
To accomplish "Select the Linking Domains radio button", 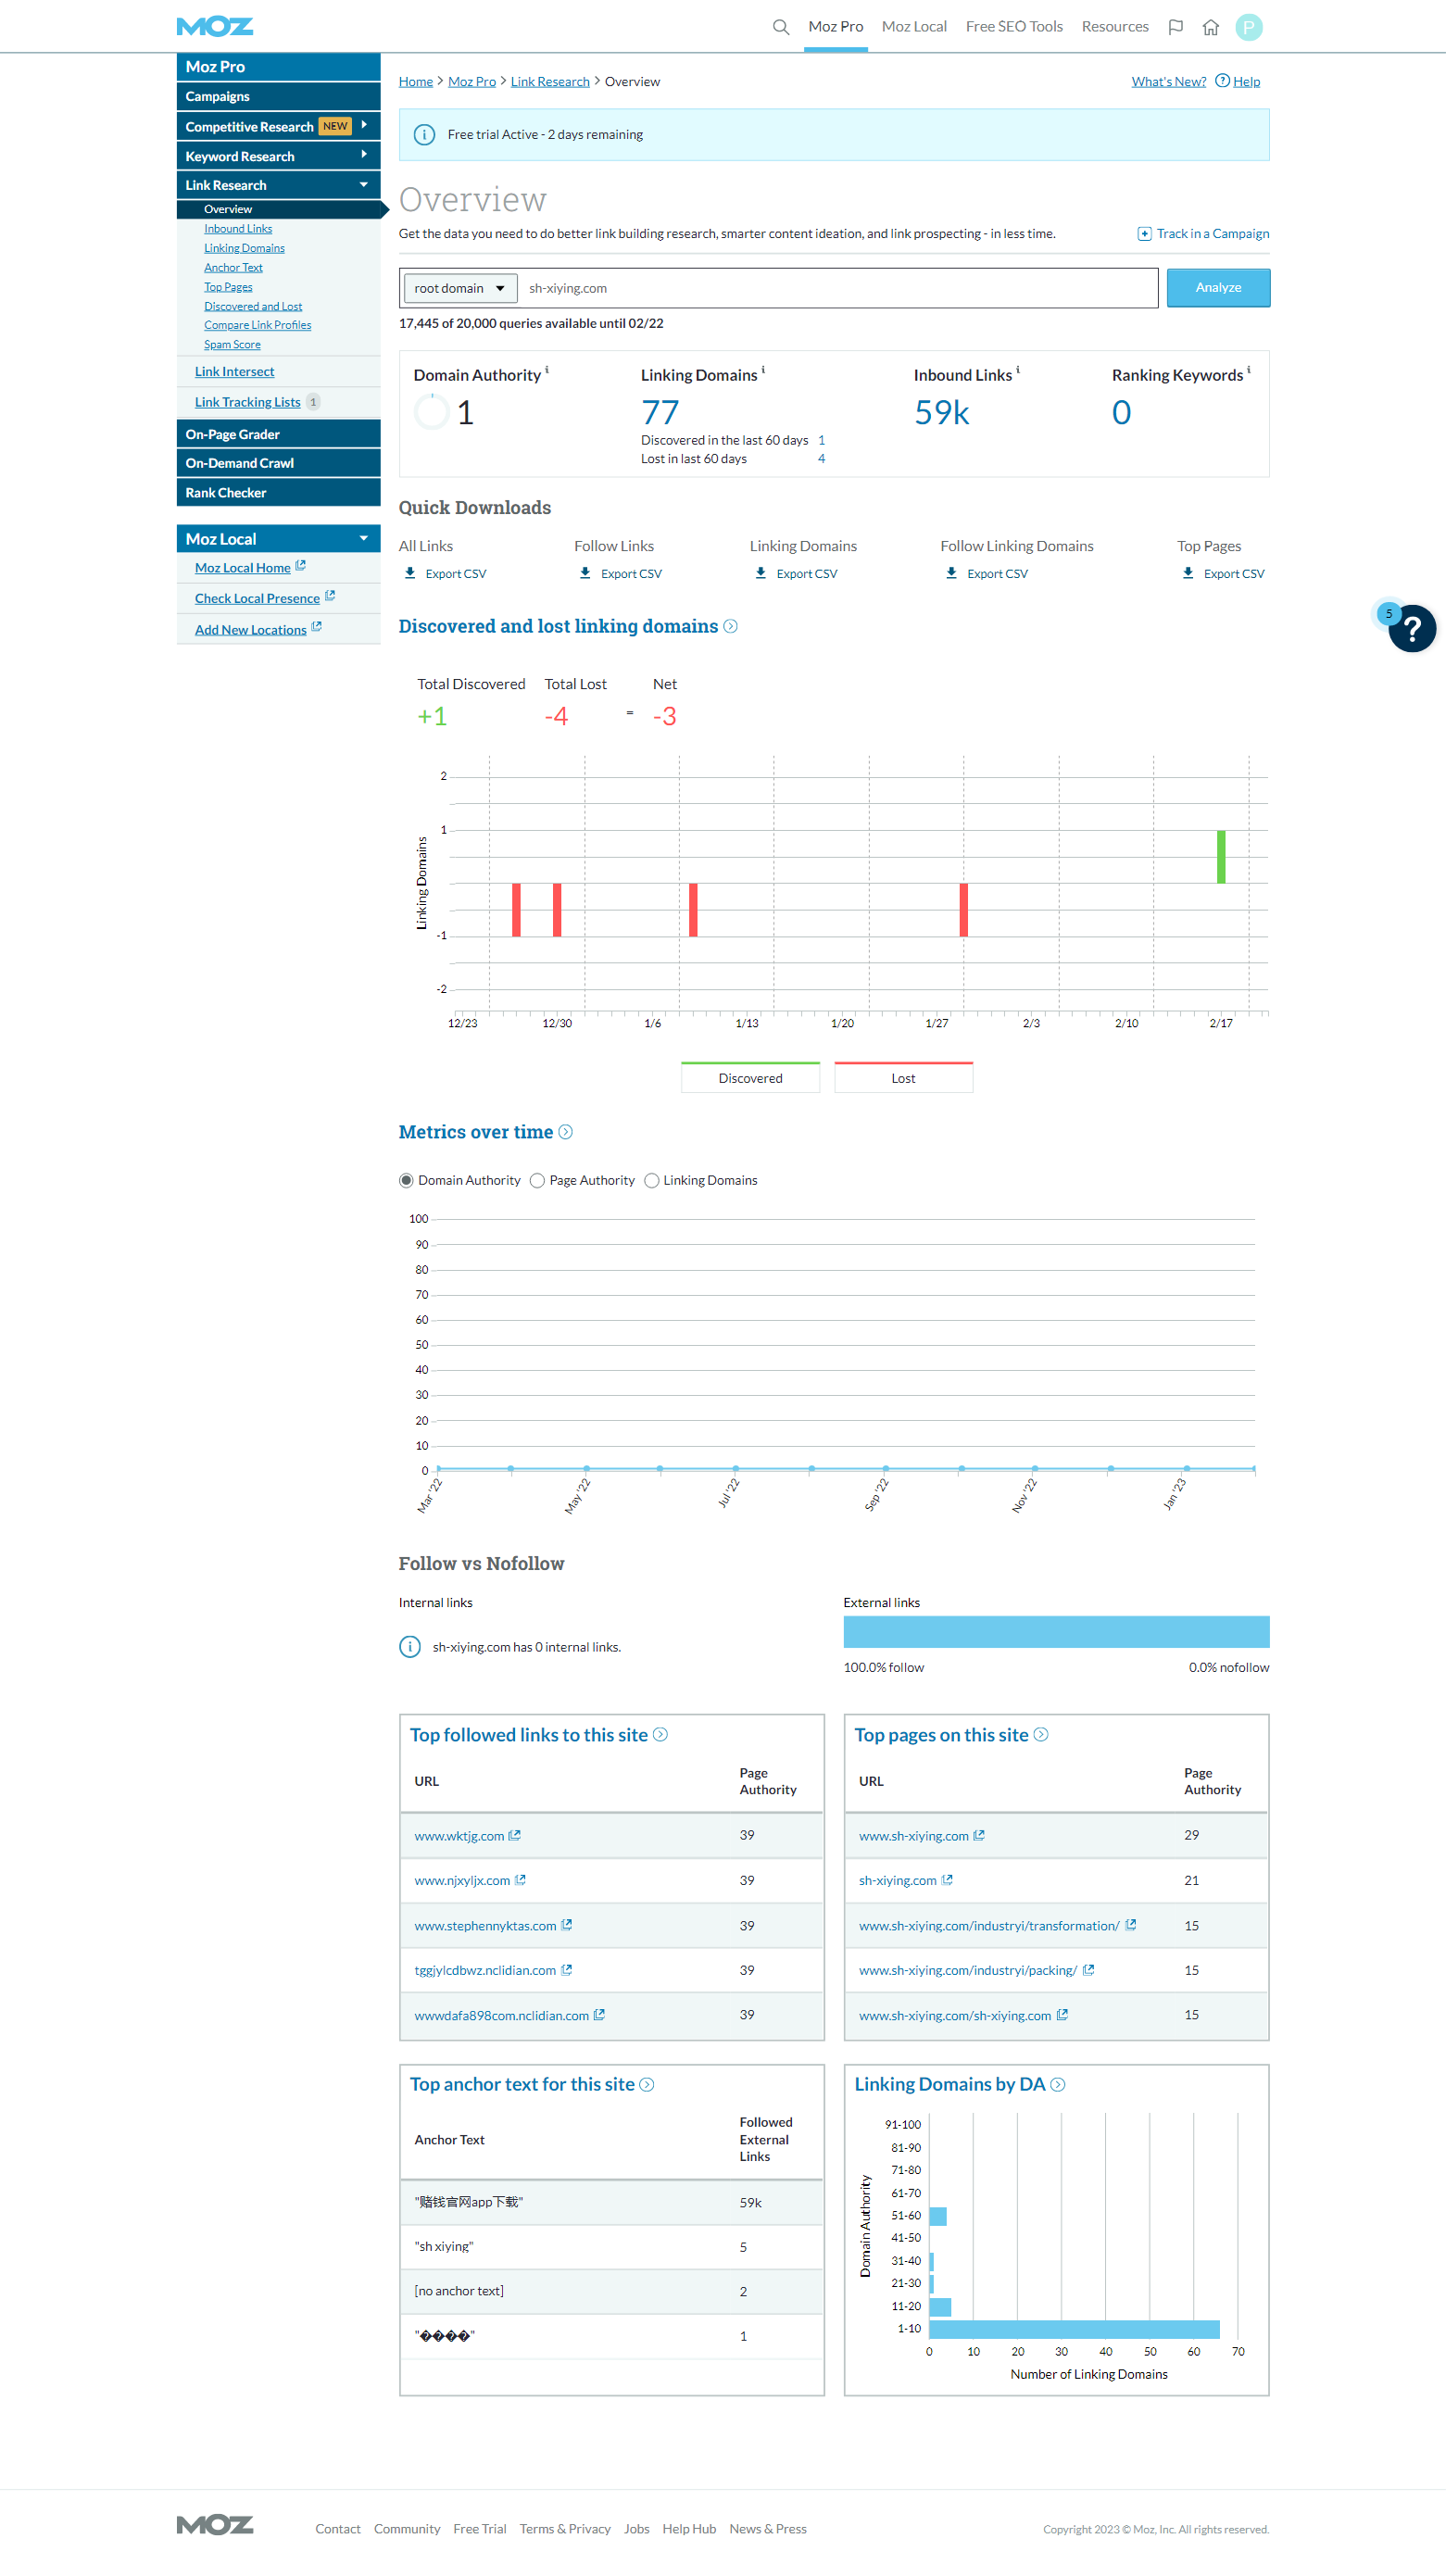I will pos(652,1180).
